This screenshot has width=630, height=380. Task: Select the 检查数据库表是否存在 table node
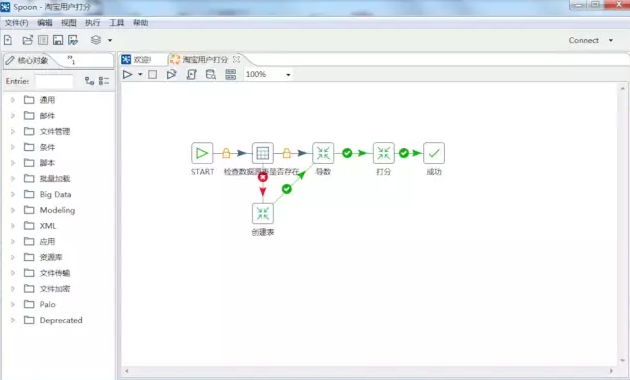pos(263,153)
